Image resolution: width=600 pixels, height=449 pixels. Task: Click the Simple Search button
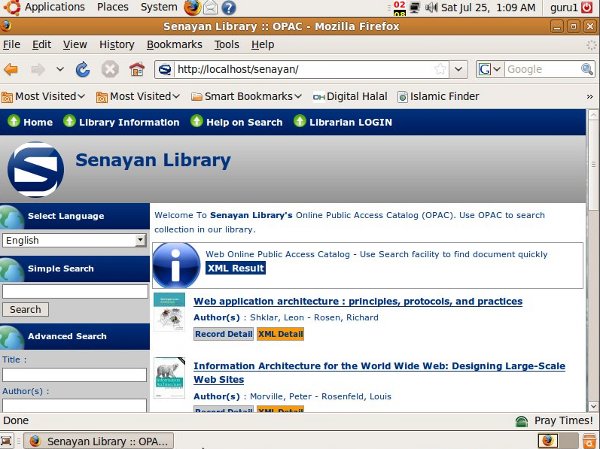[25, 310]
